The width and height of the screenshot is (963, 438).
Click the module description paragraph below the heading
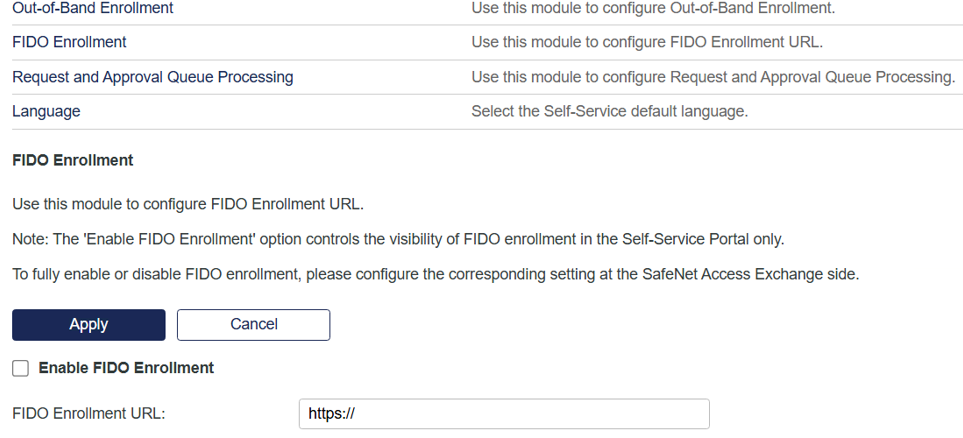187,205
